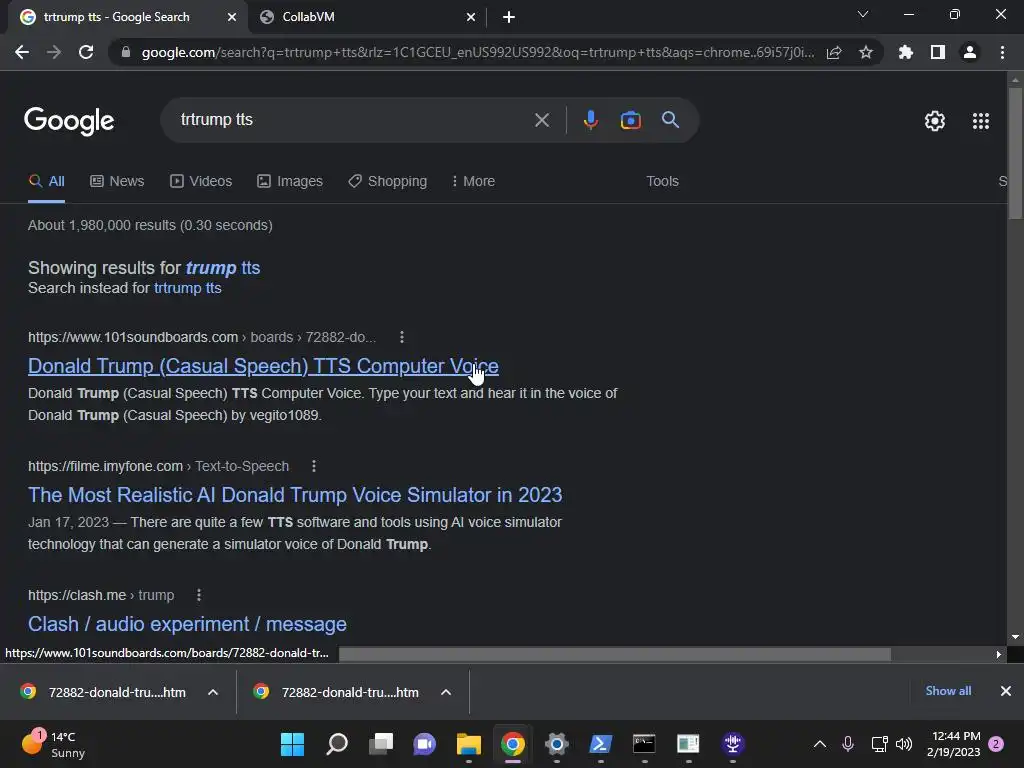This screenshot has height=768, width=1024.
Task: Open options for the 101soundboards result
Action: pyautogui.click(x=402, y=337)
